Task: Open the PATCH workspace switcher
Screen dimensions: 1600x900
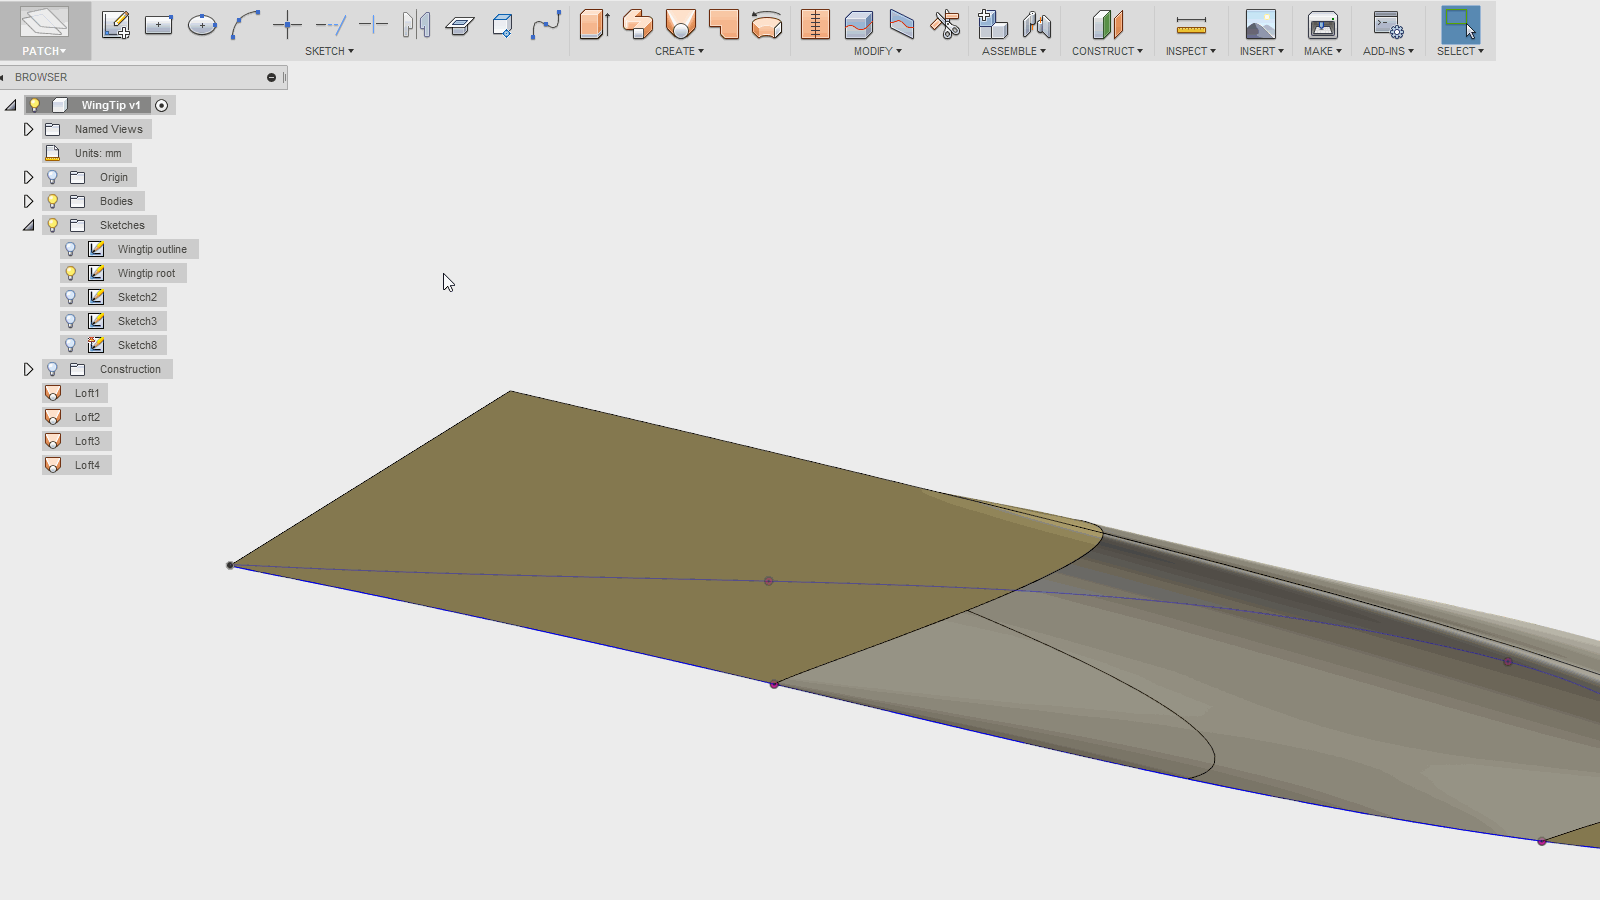Action: [x=44, y=50]
